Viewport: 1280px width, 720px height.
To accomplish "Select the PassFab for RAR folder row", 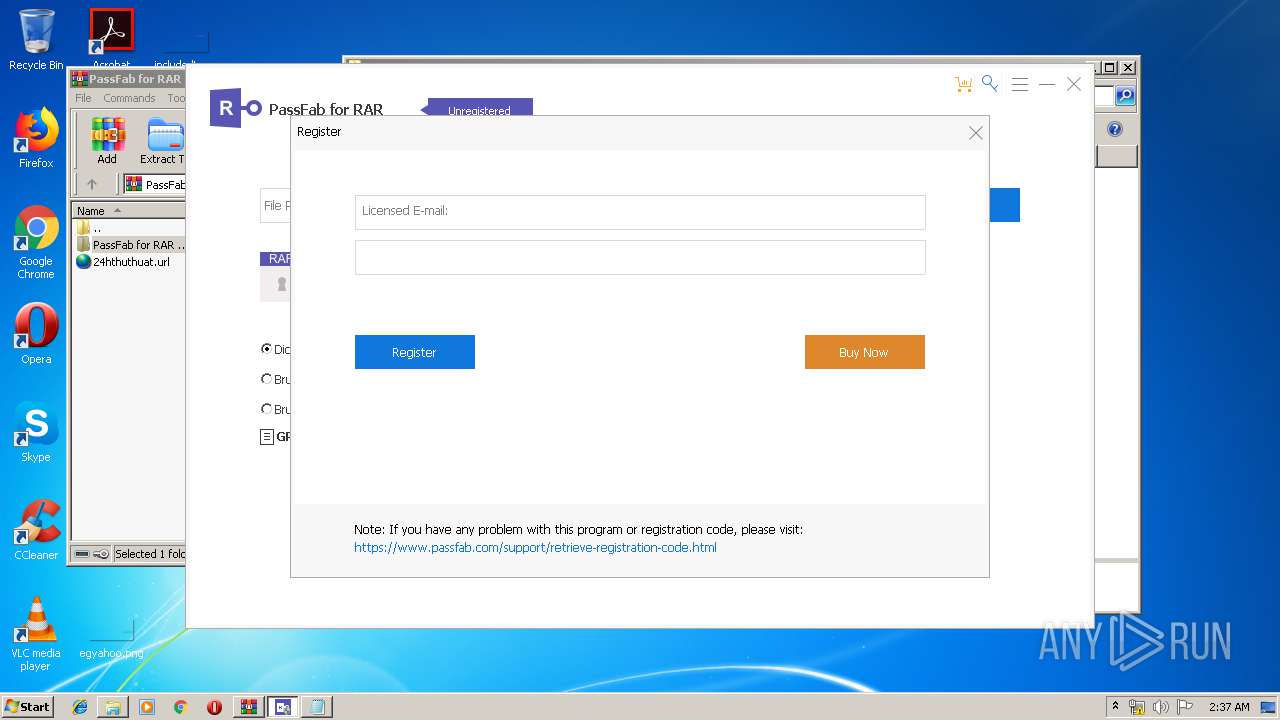I will click(x=130, y=245).
